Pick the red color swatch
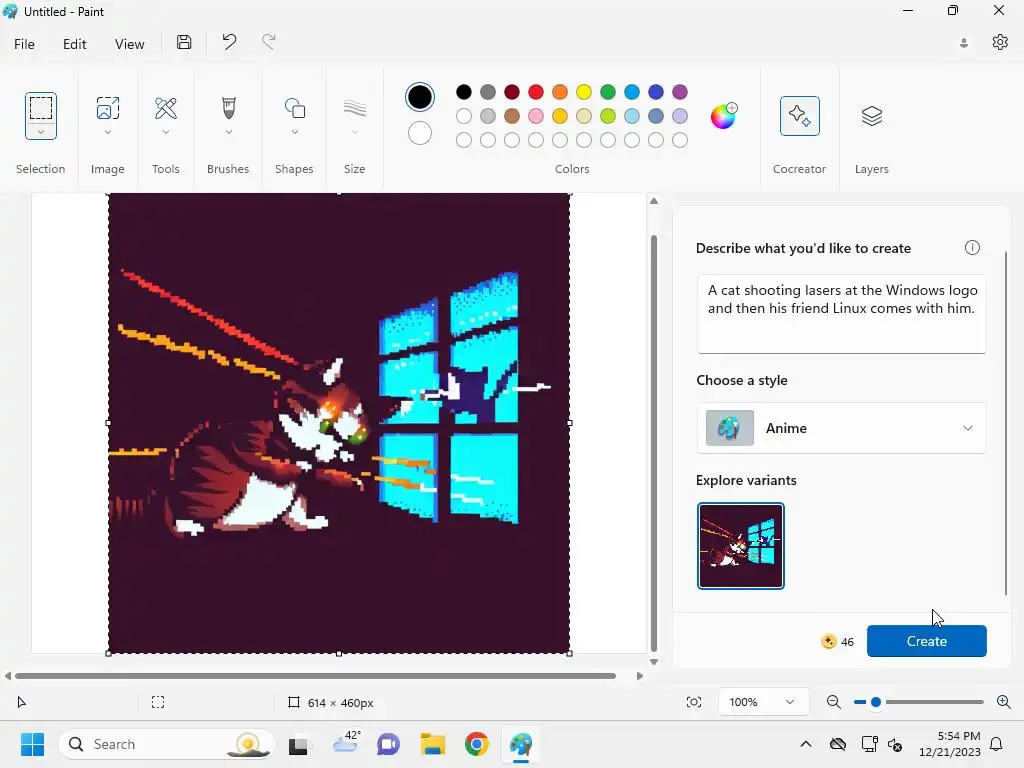The width and height of the screenshot is (1024, 768). tap(536, 92)
